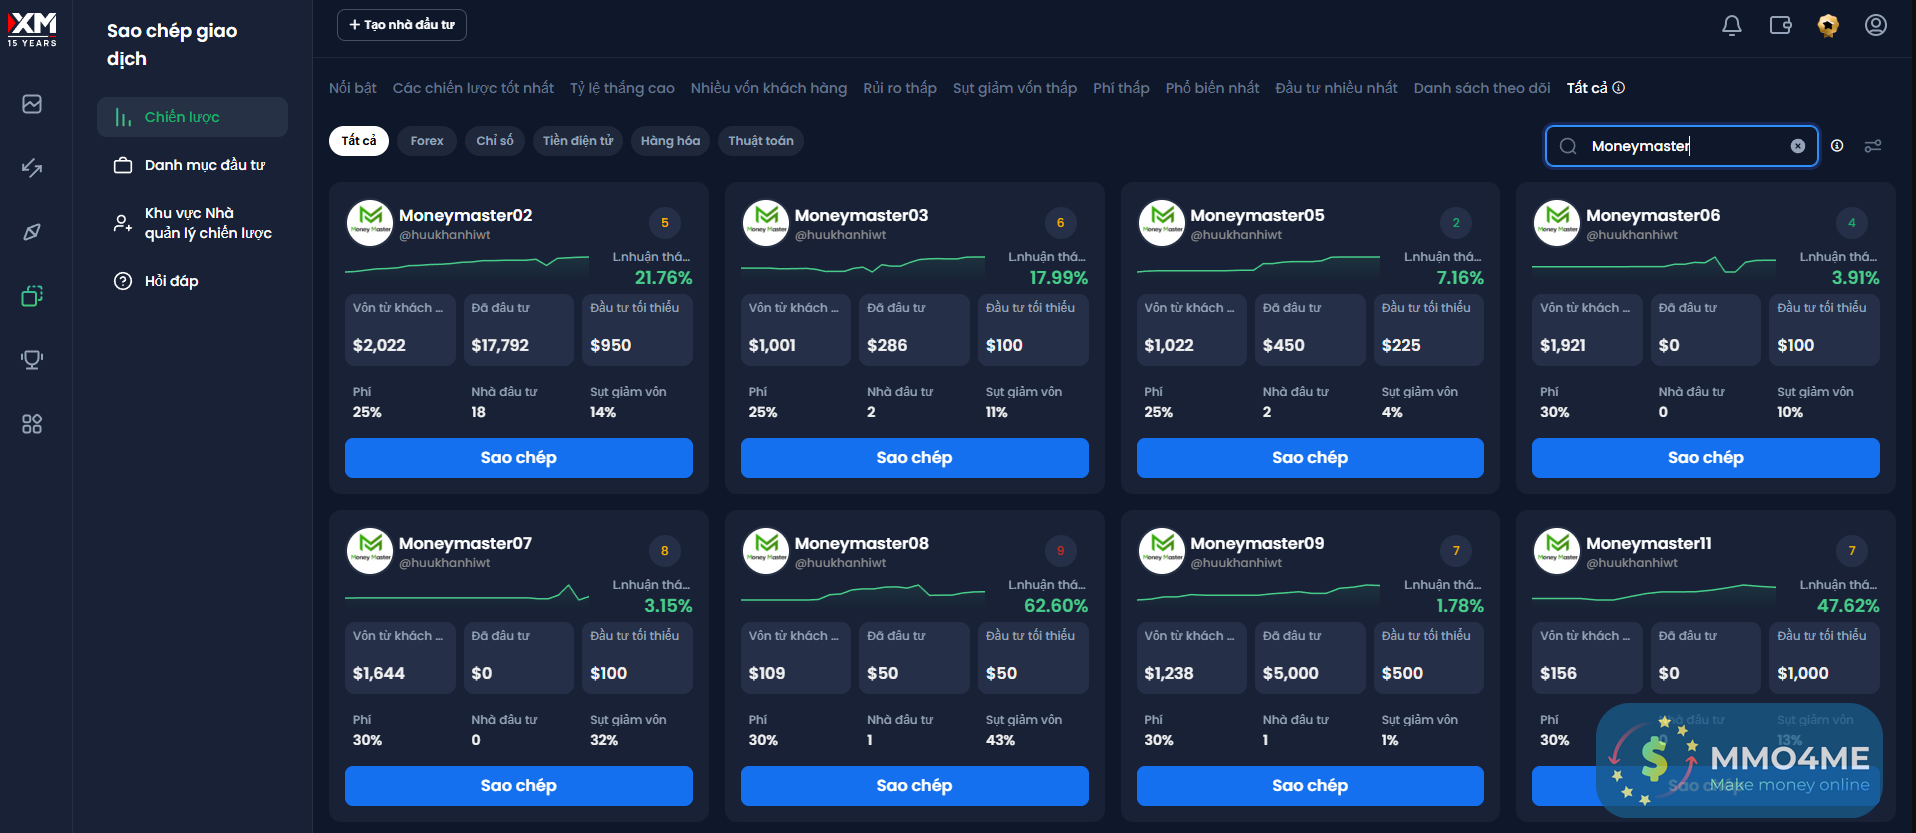Open the wallet icon in top bar

pos(1780,26)
